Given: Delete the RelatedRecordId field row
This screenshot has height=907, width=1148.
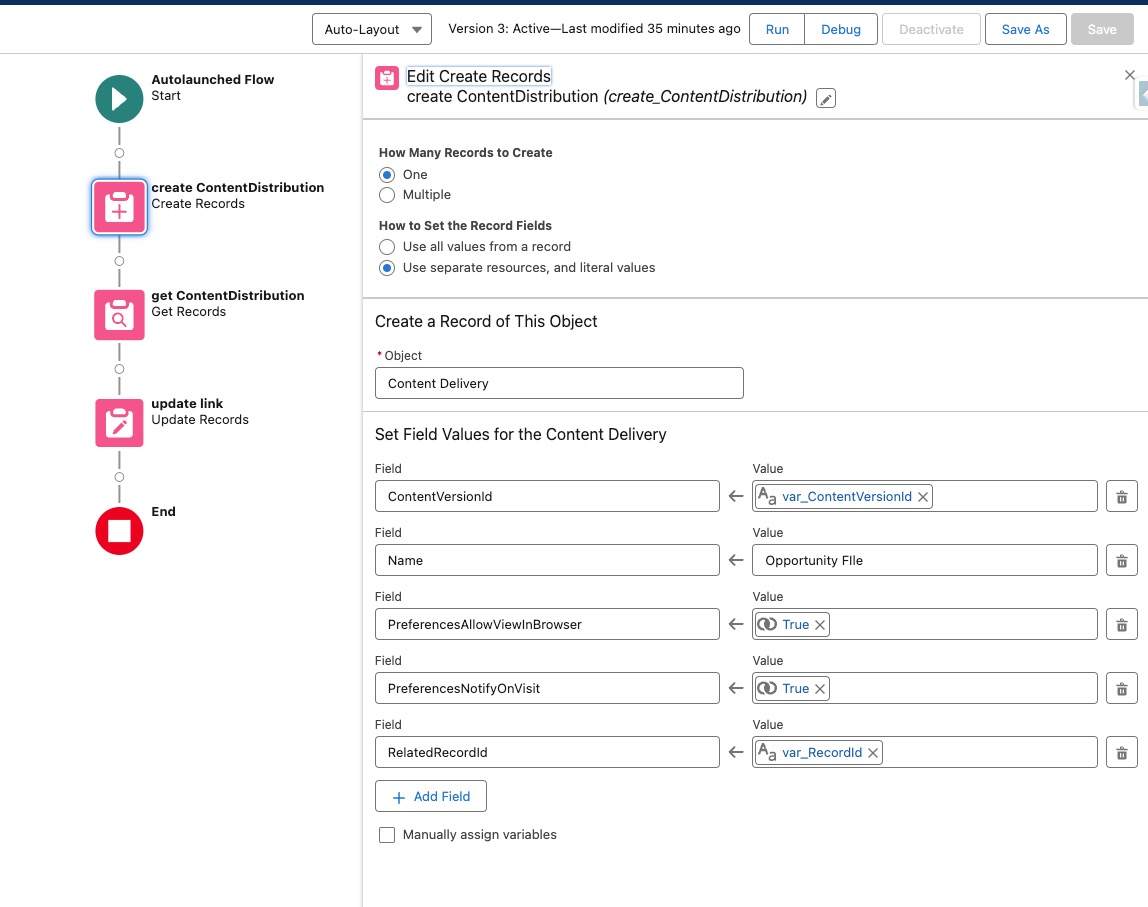Looking at the screenshot, I should [1121, 752].
